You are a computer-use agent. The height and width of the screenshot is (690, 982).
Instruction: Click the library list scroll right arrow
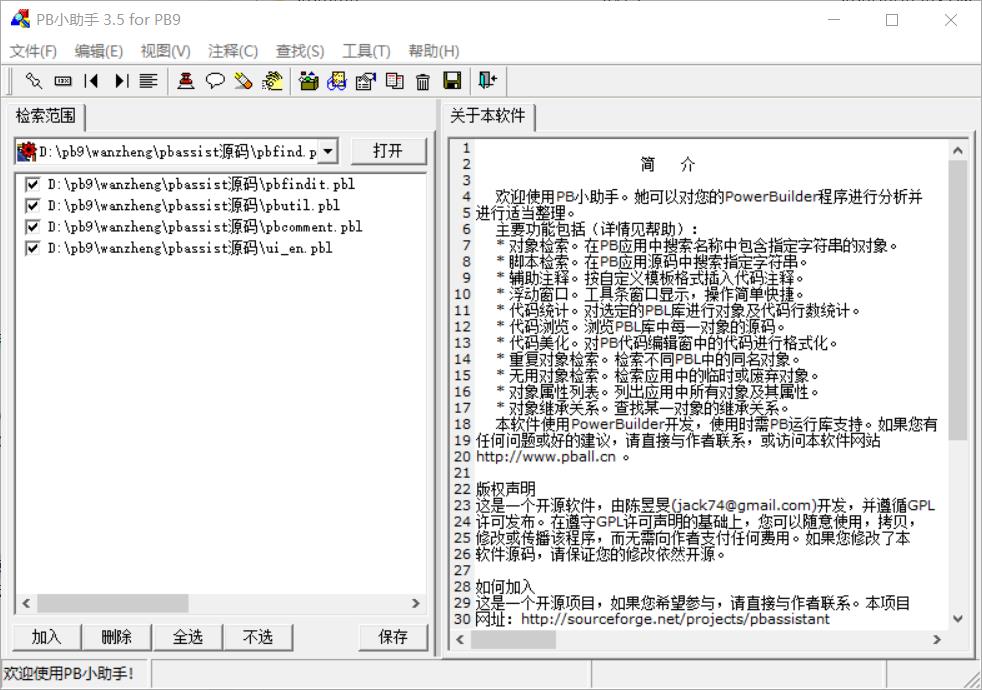pos(416,603)
